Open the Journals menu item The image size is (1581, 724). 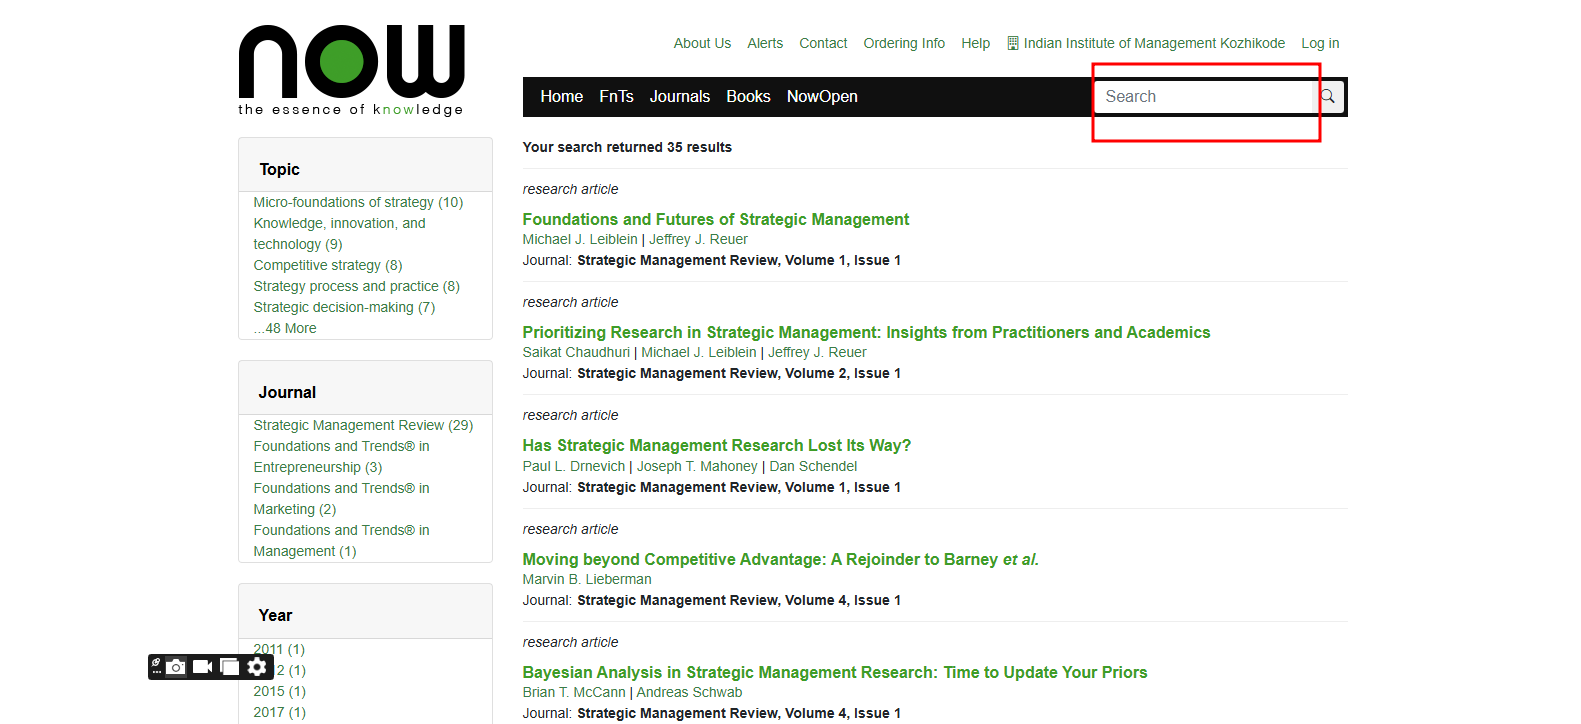click(679, 97)
